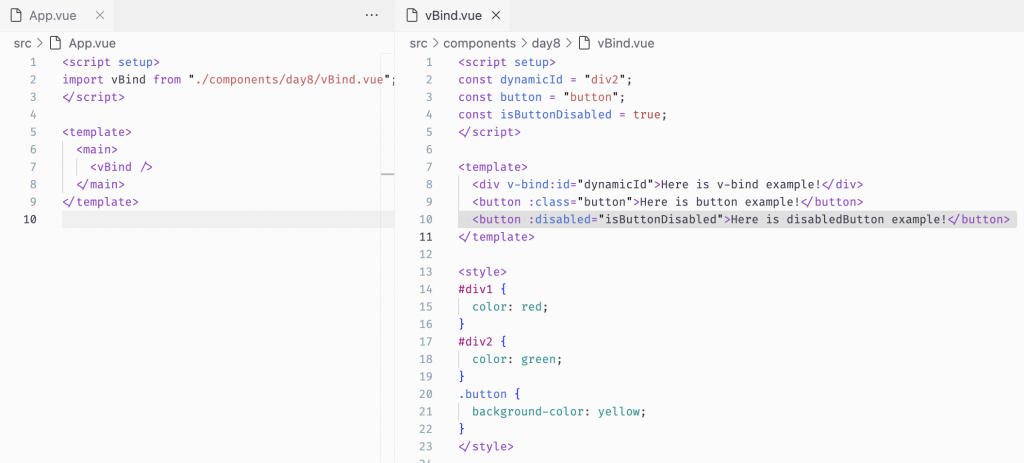Click the file icon on App.vue tab

tap(16, 15)
